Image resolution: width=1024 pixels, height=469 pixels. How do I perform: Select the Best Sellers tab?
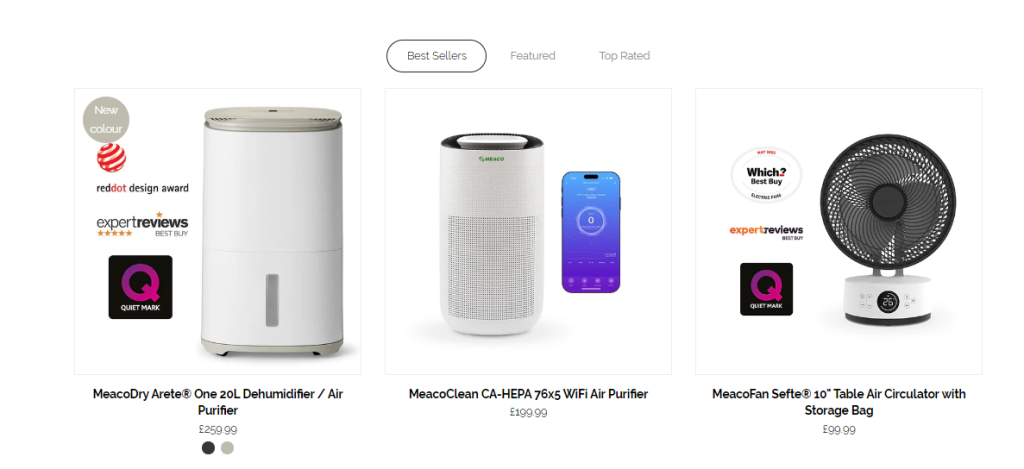point(436,56)
